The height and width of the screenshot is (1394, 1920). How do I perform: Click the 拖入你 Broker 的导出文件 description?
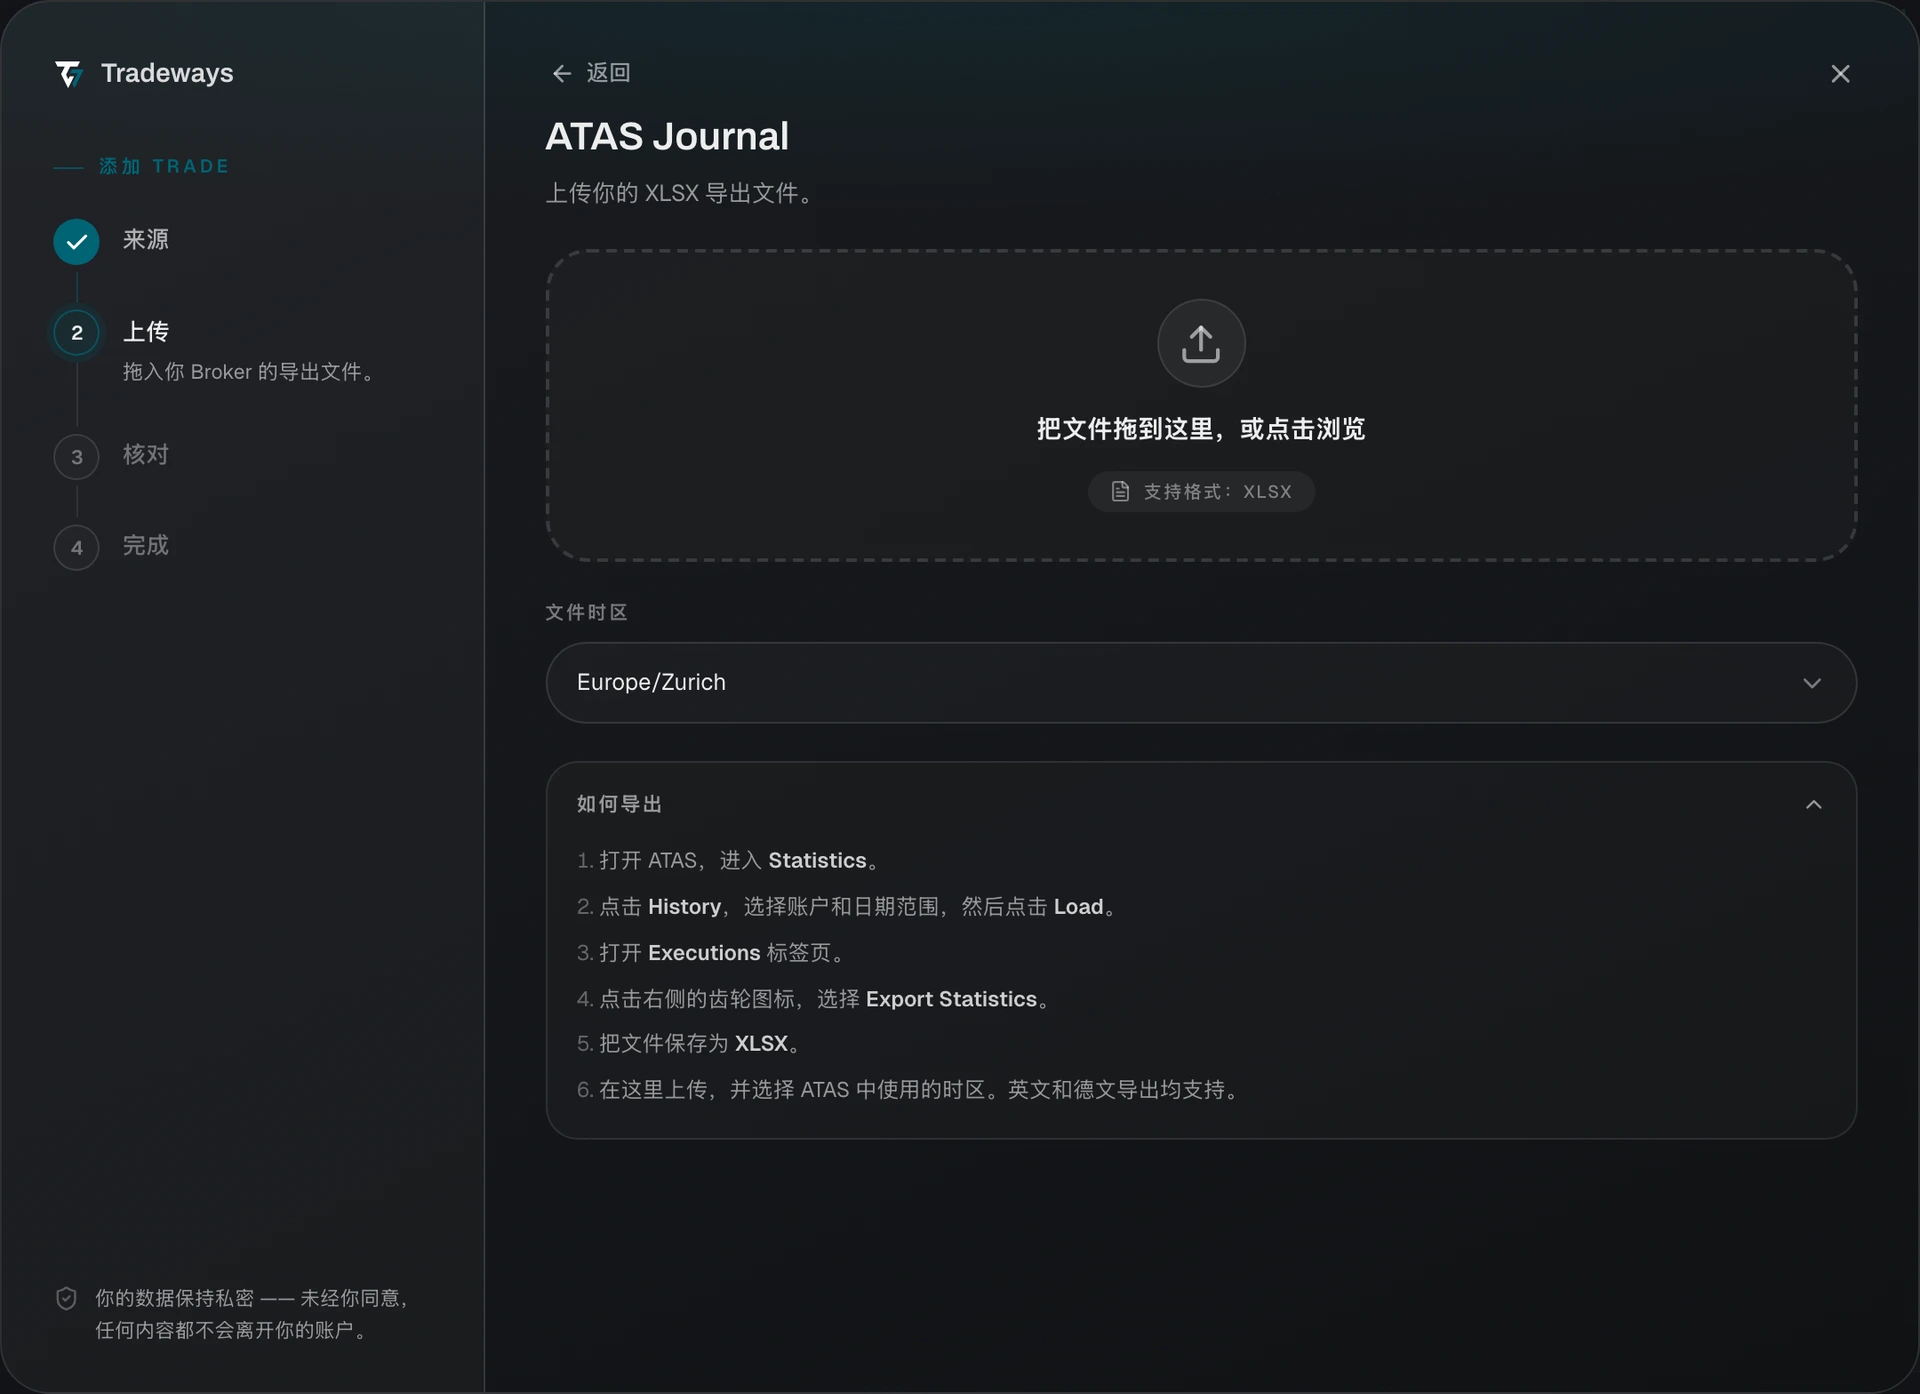pyautogui.click(x=250, y=372)
